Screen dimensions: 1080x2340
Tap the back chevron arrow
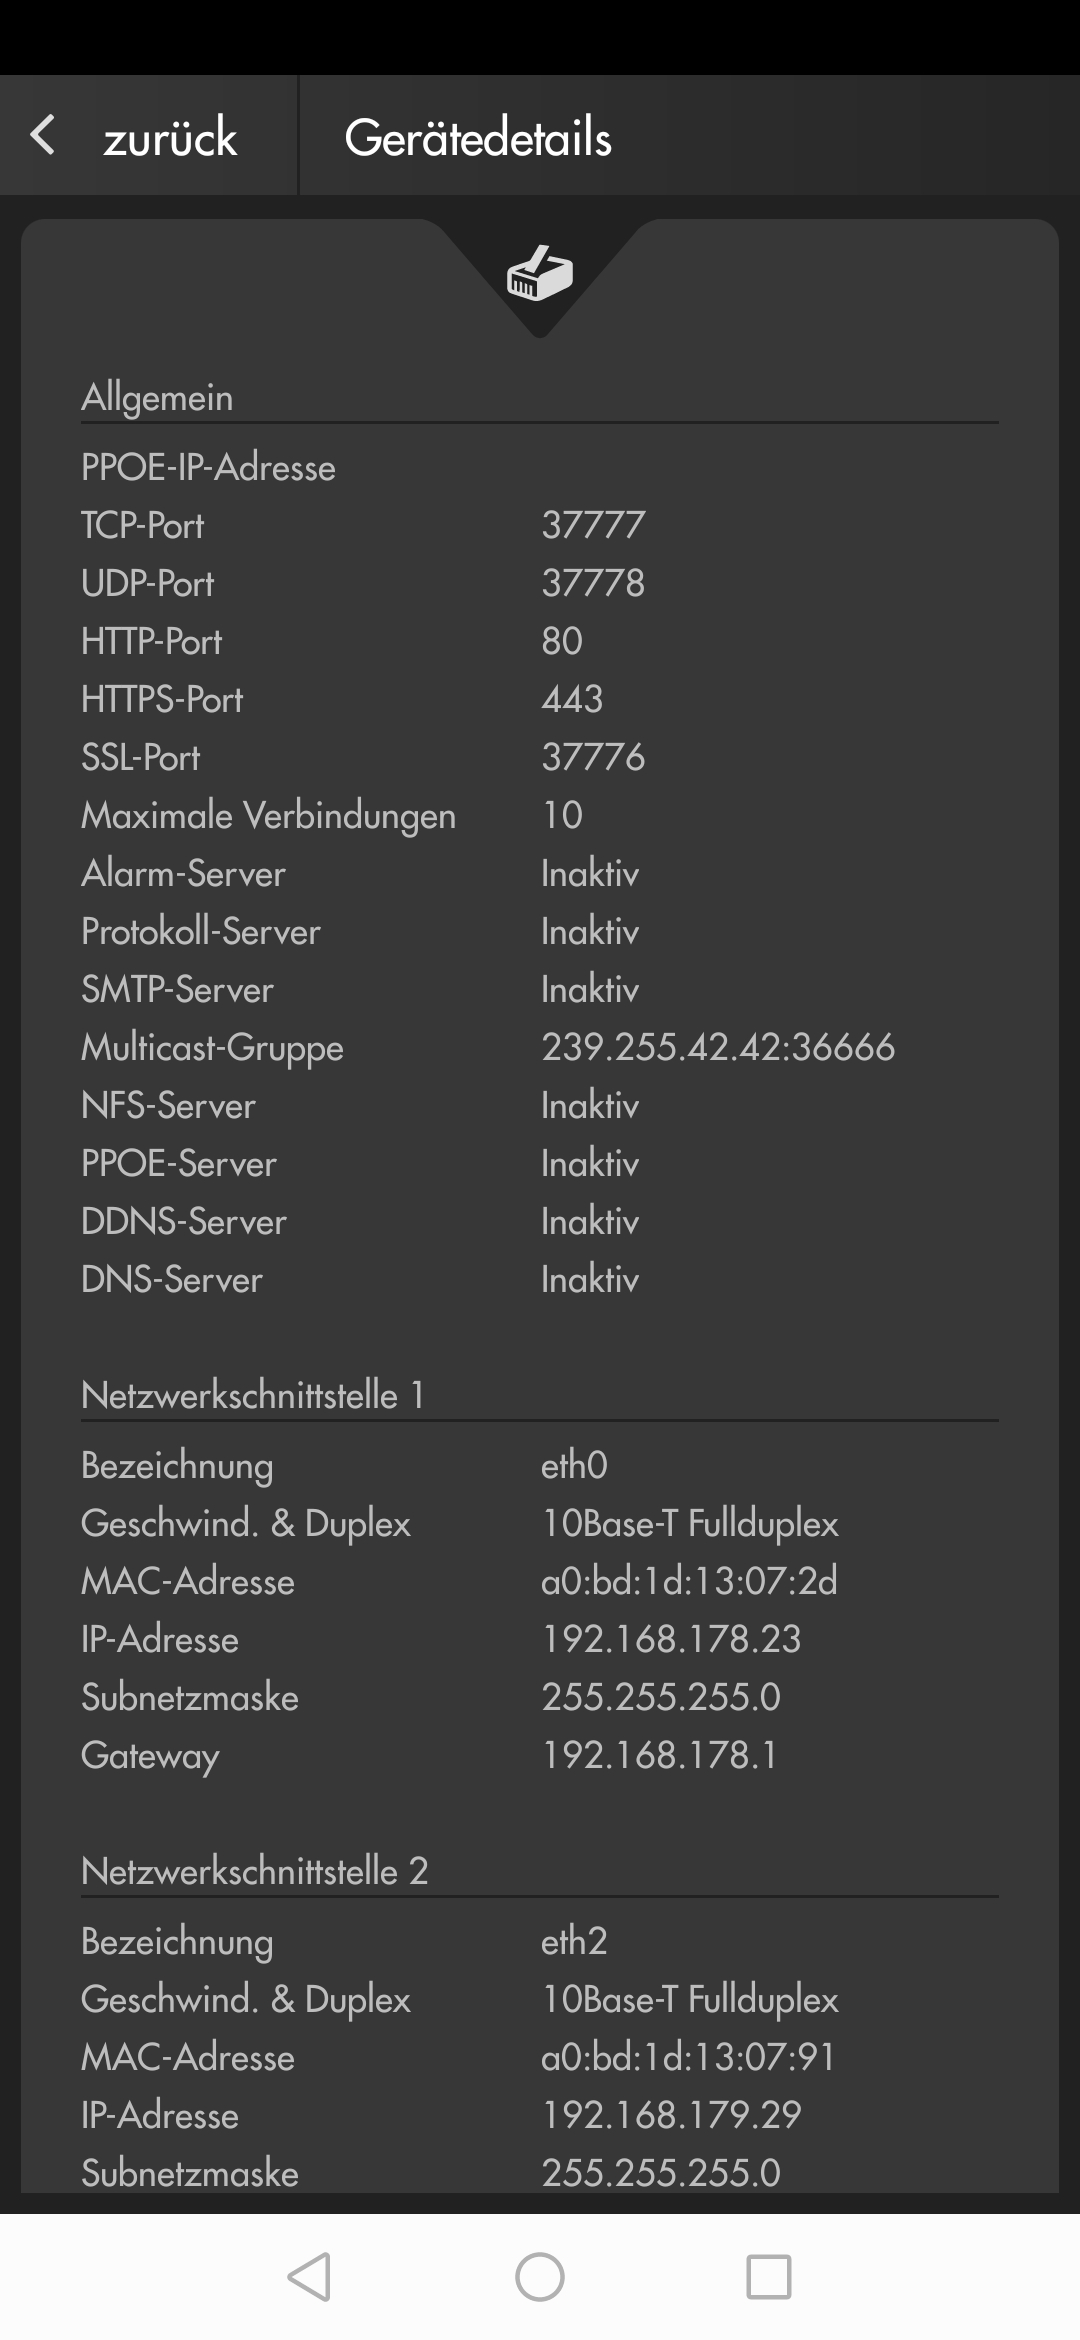click(x=42, y=135)
